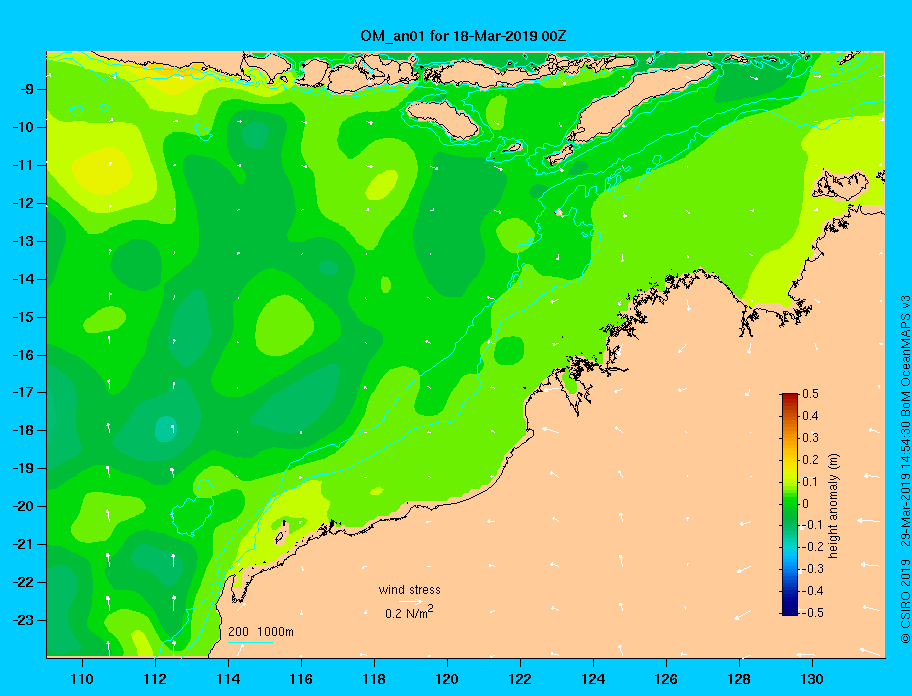Click longitude label 116 on the bottom axis

pos(301,679)
